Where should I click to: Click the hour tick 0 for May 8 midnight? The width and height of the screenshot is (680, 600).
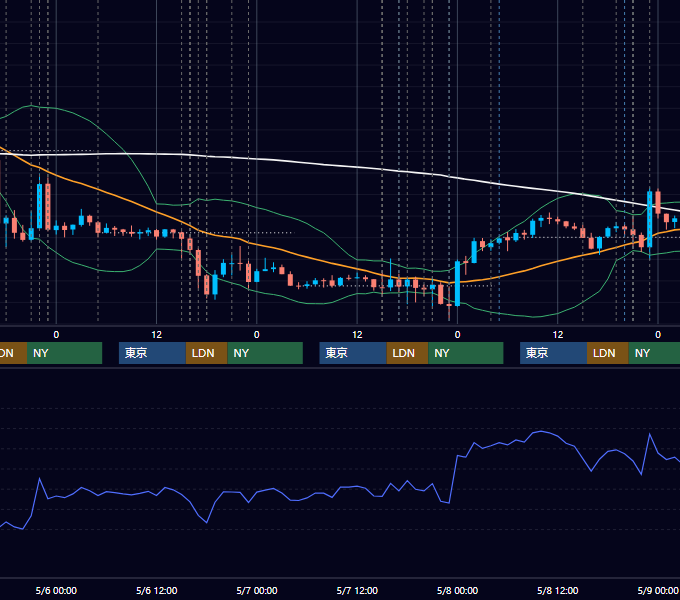(x=457, y=335)
